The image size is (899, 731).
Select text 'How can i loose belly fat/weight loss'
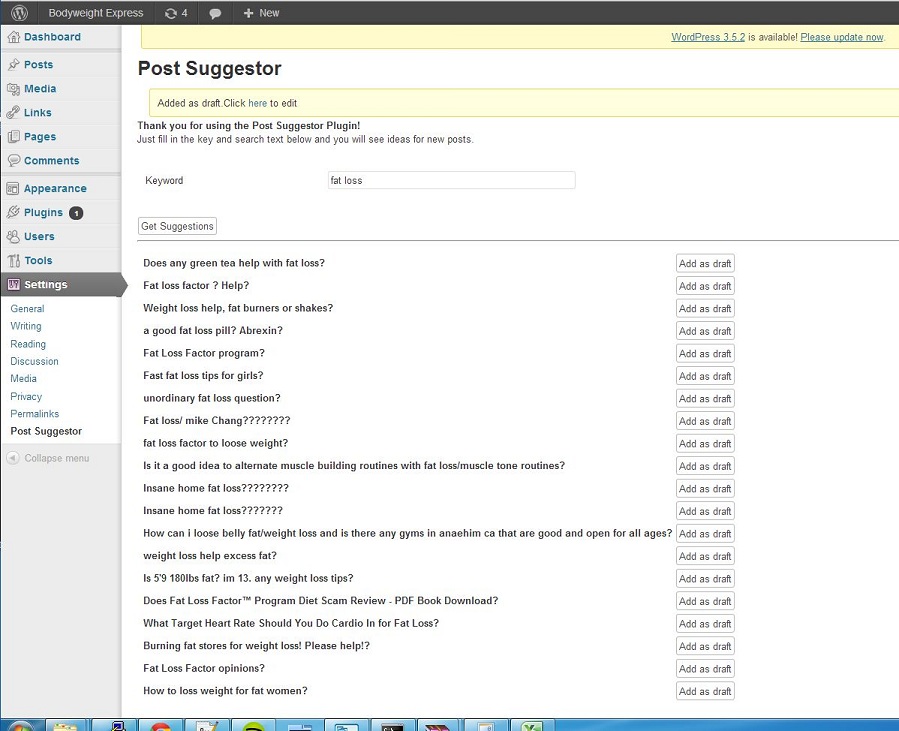pyautogui.click(x=230, y=533)
